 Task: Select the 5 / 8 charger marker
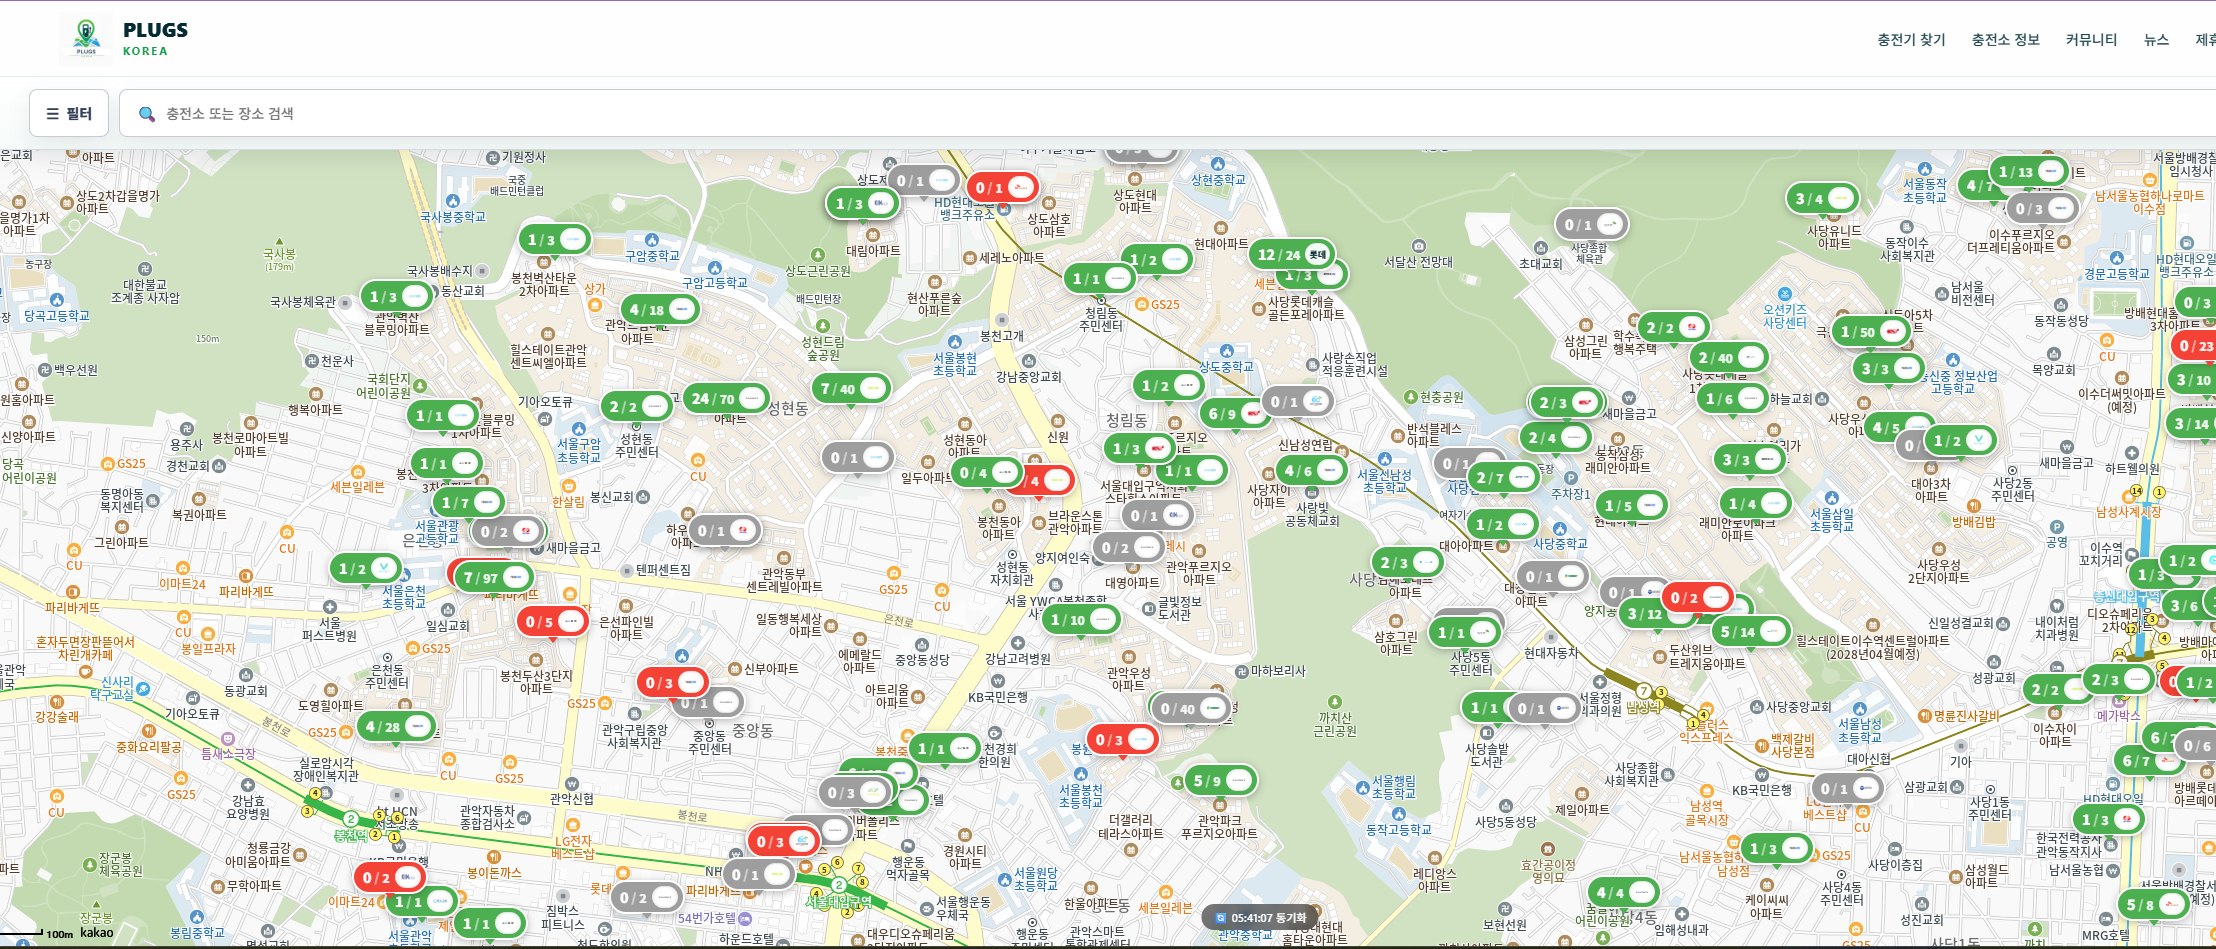(x=2153, y=904)
